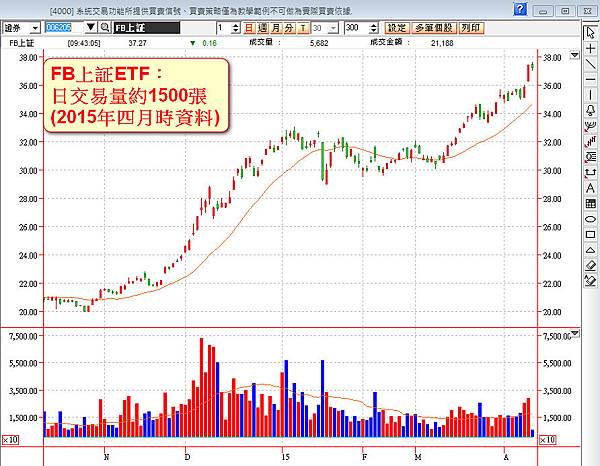Viewport: 600px width, 466px height.
Task: Open the blue question mark help icon
Action: pos(520,9)
